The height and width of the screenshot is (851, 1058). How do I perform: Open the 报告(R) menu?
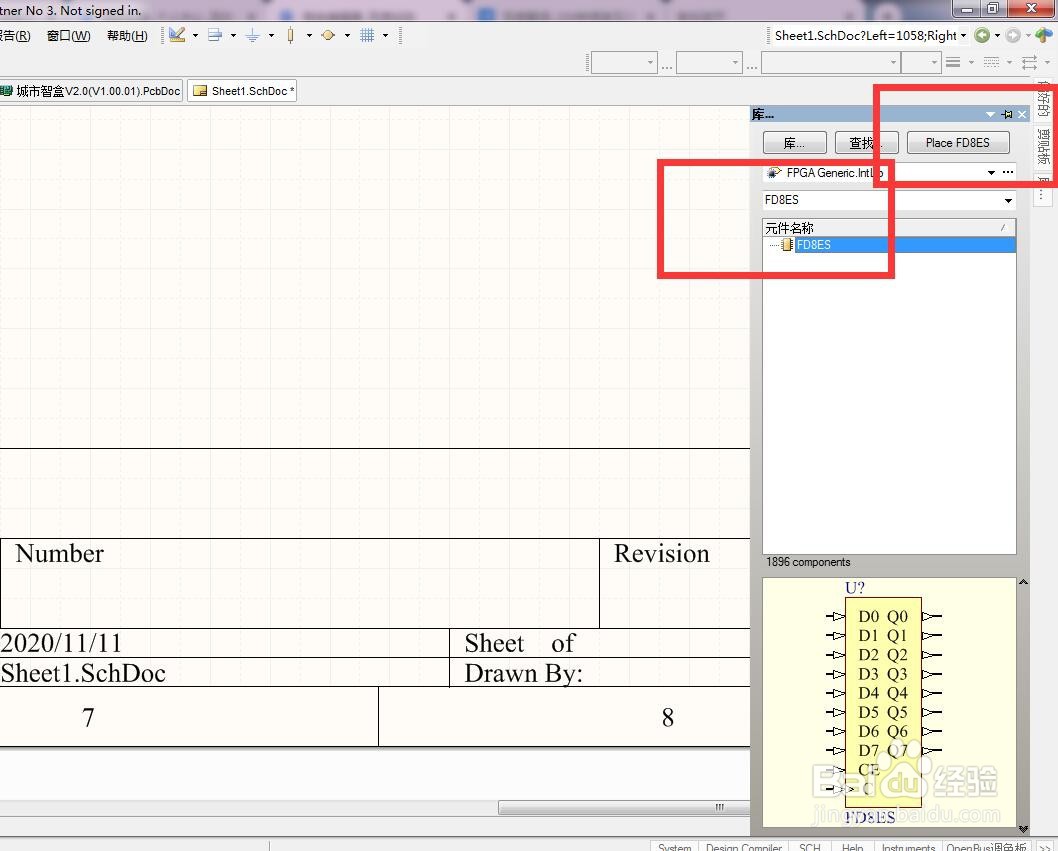click(x=15, y=36)
